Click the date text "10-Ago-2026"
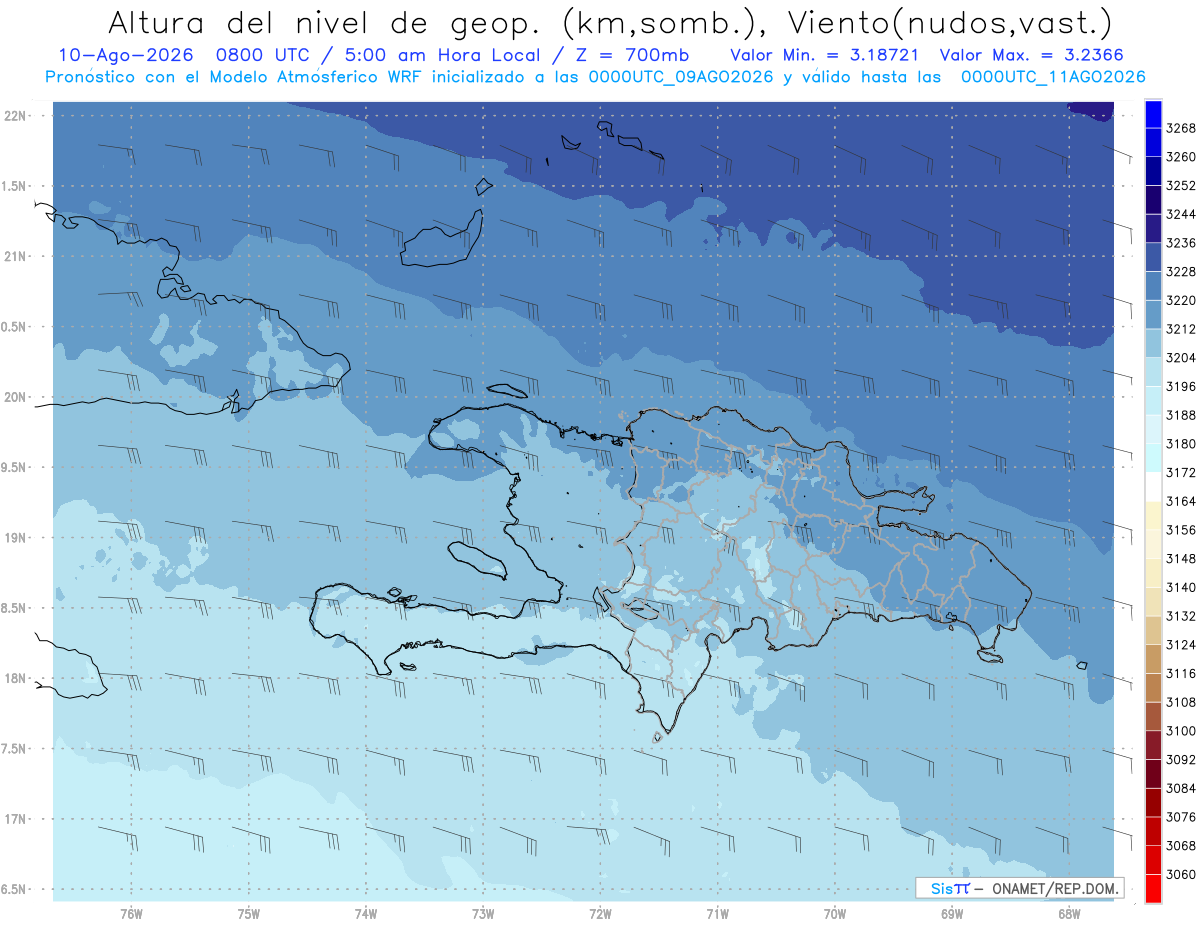1200x927 pixels. pos(124,56)
